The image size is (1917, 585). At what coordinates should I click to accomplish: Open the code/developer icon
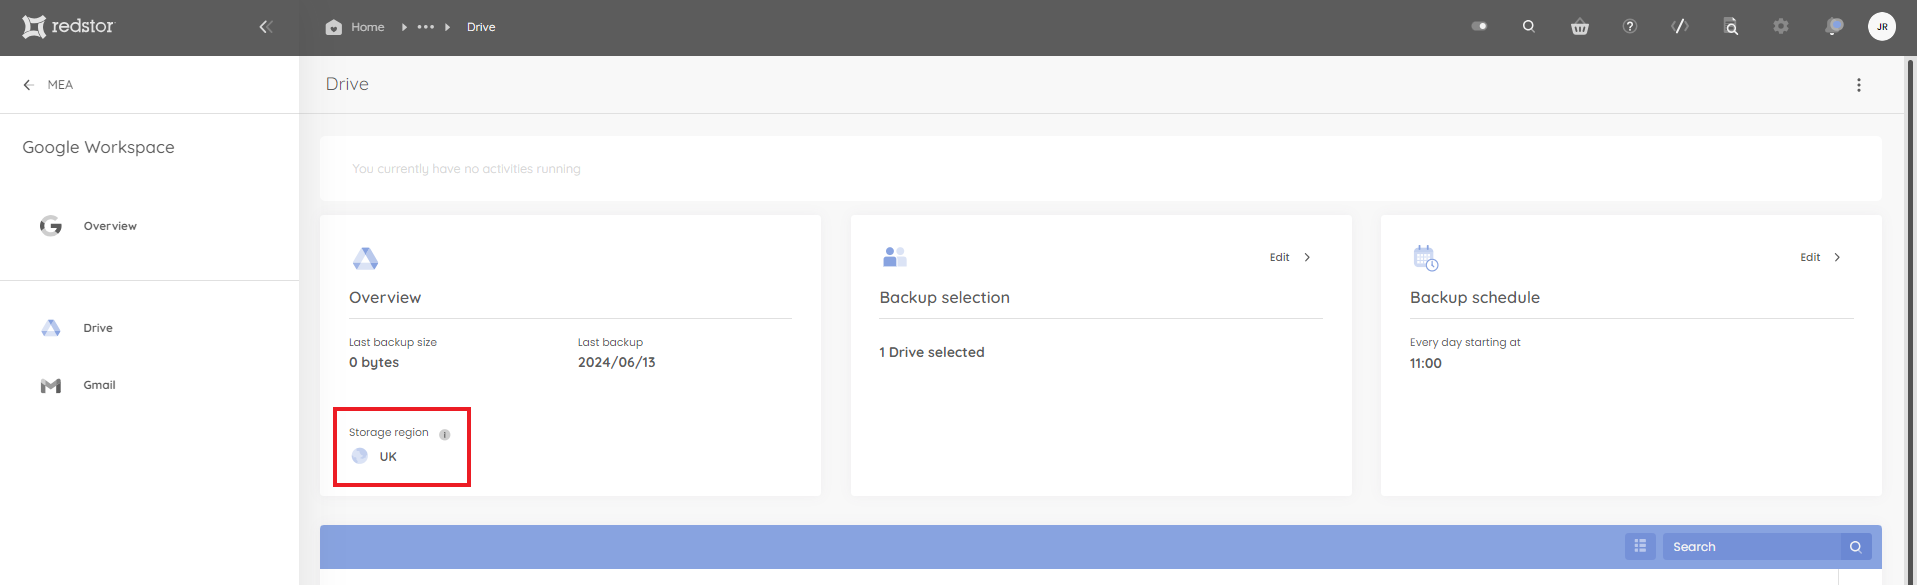[x=1680, y=26]
